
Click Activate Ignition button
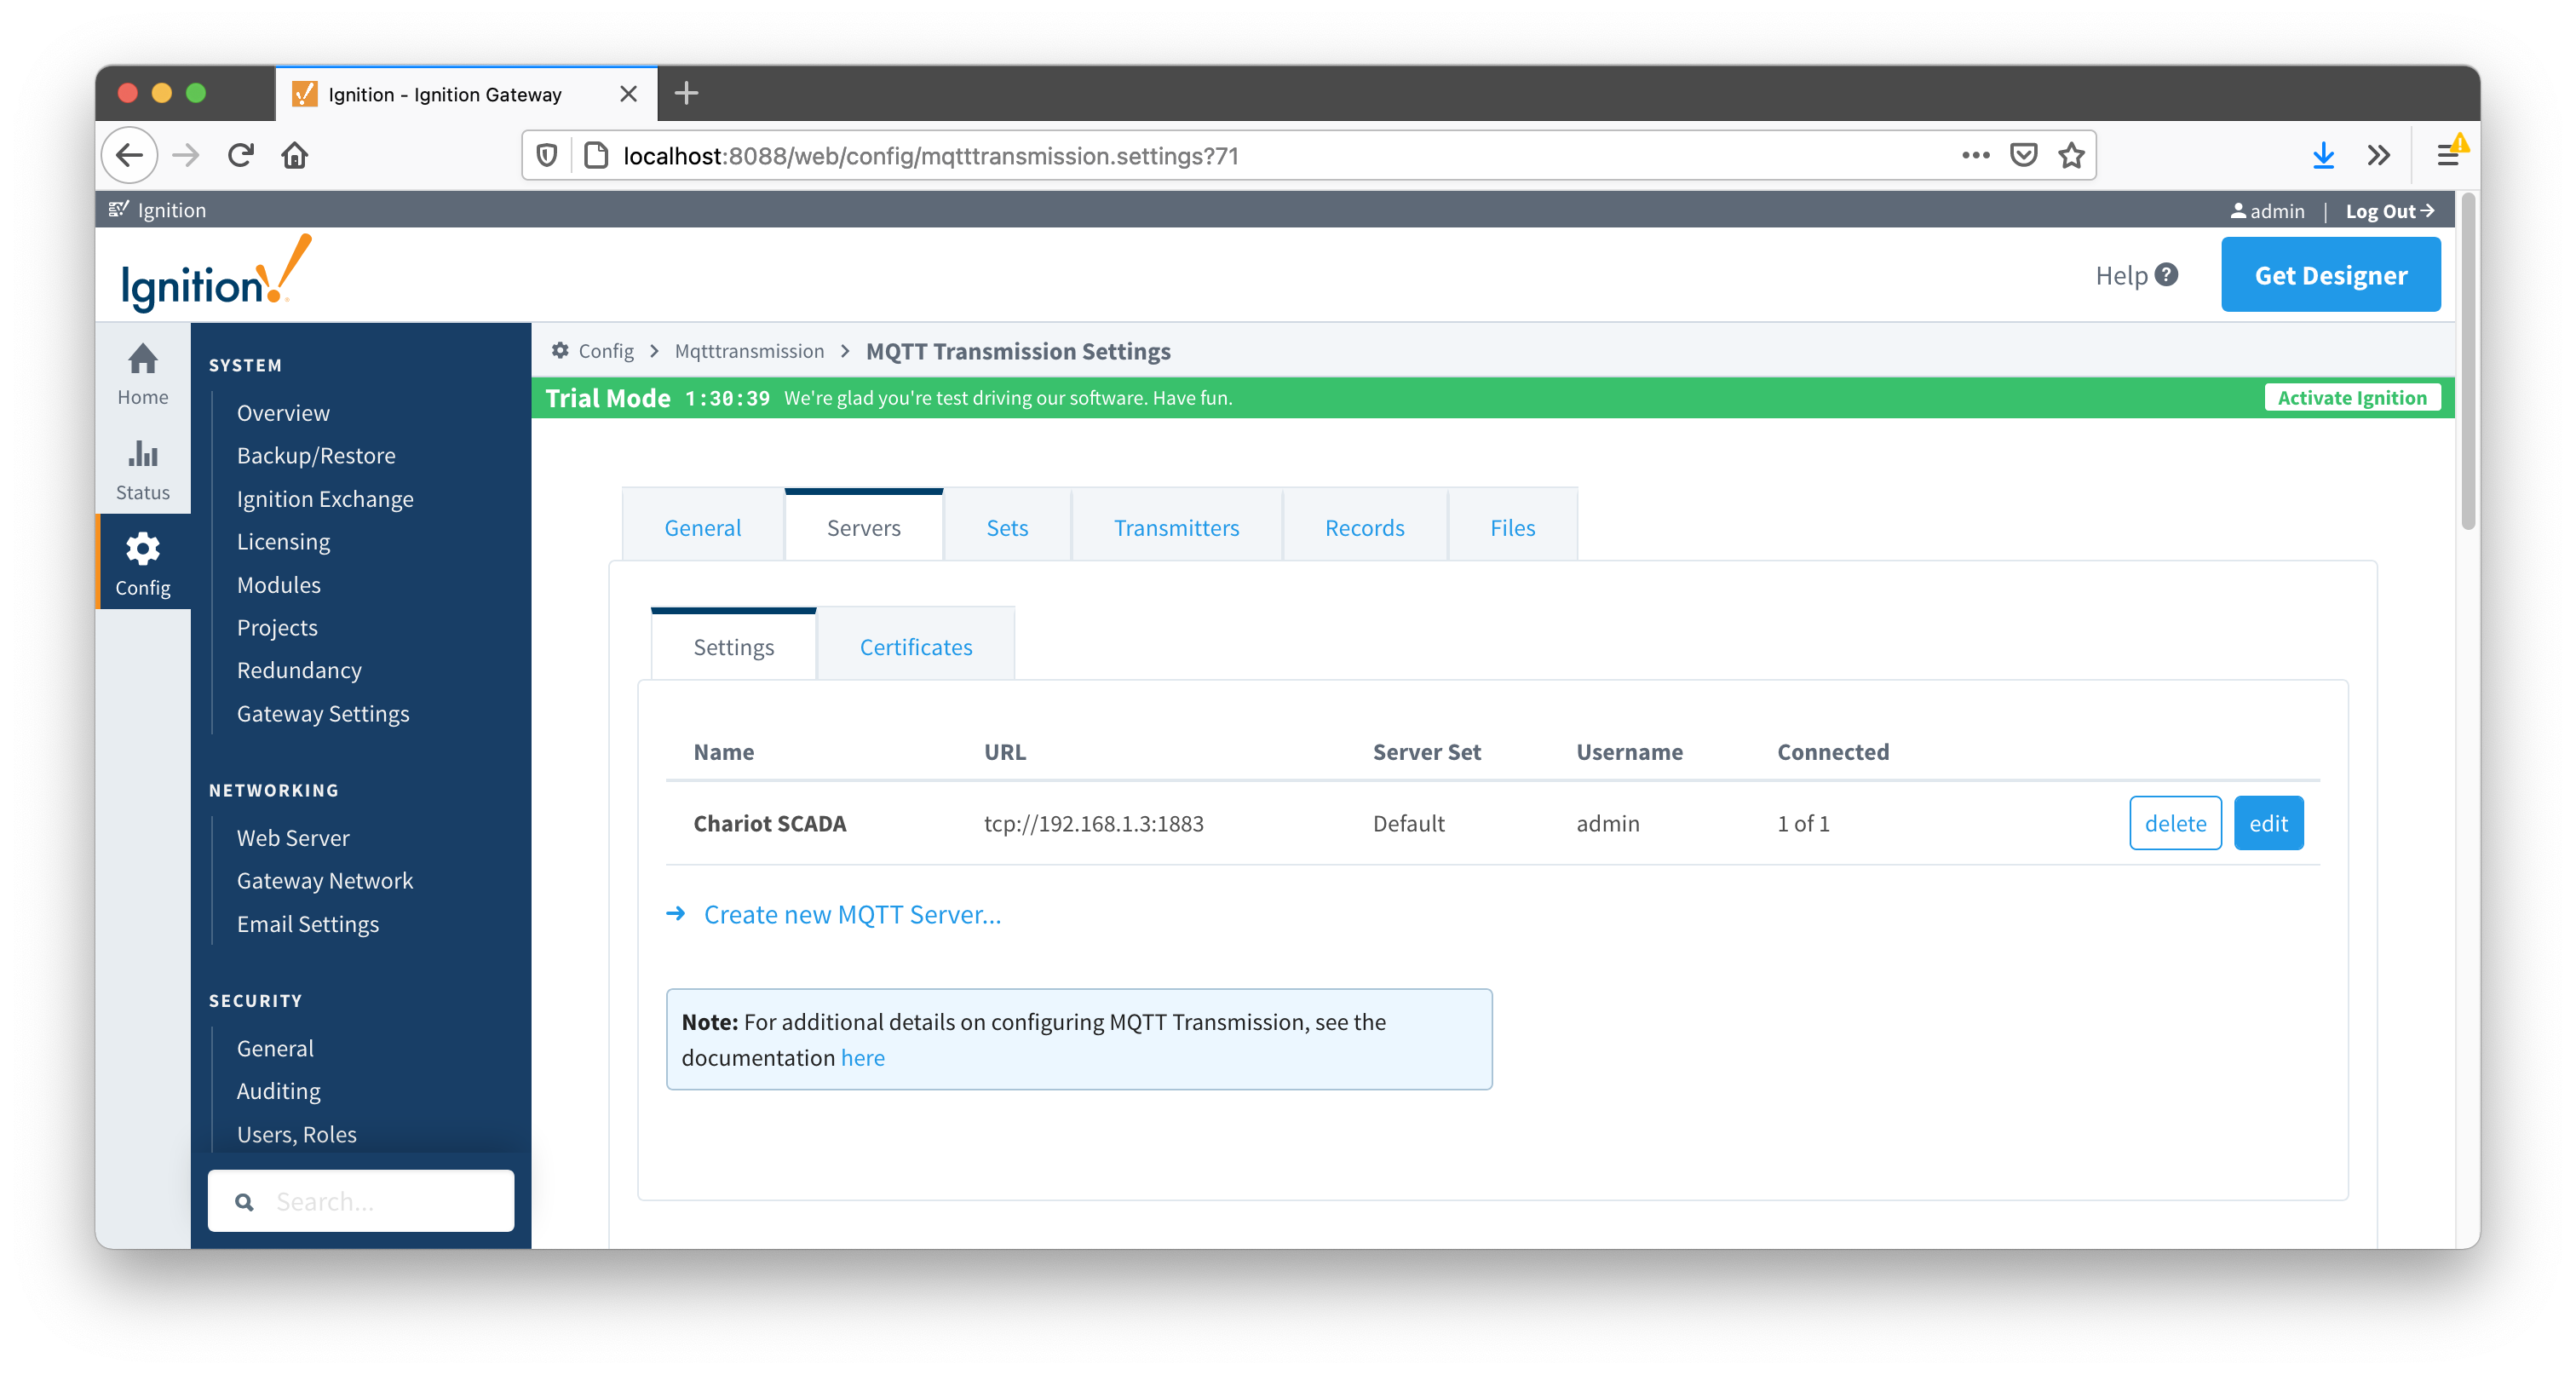click(x=2352, y=398)
